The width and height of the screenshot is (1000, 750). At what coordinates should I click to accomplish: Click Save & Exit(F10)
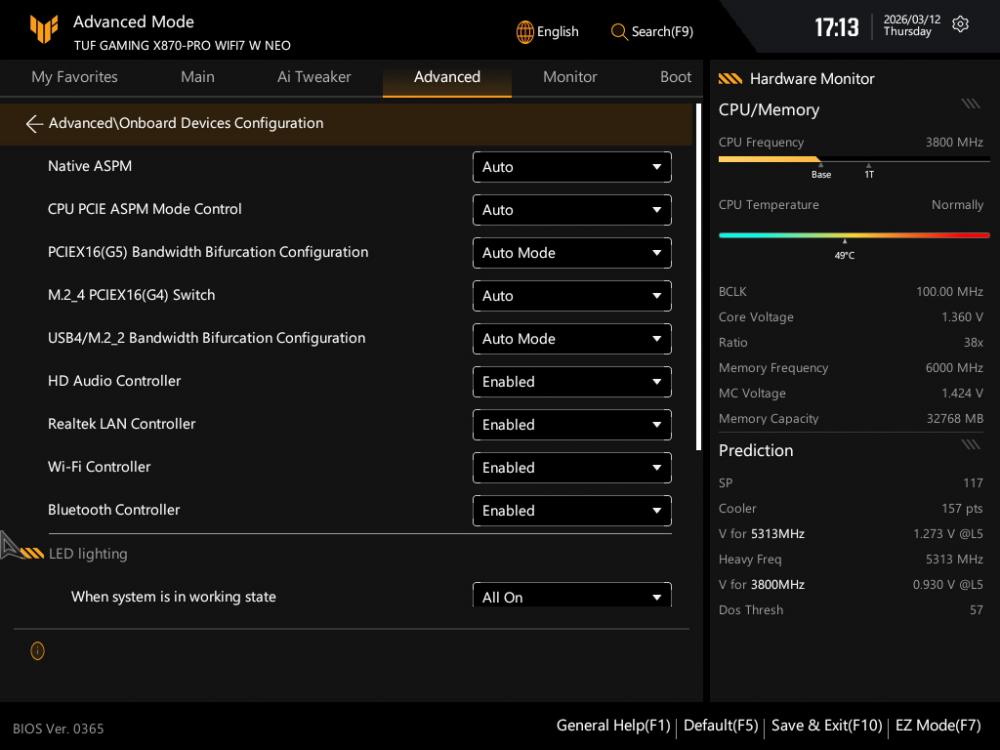tap(826, 726)
